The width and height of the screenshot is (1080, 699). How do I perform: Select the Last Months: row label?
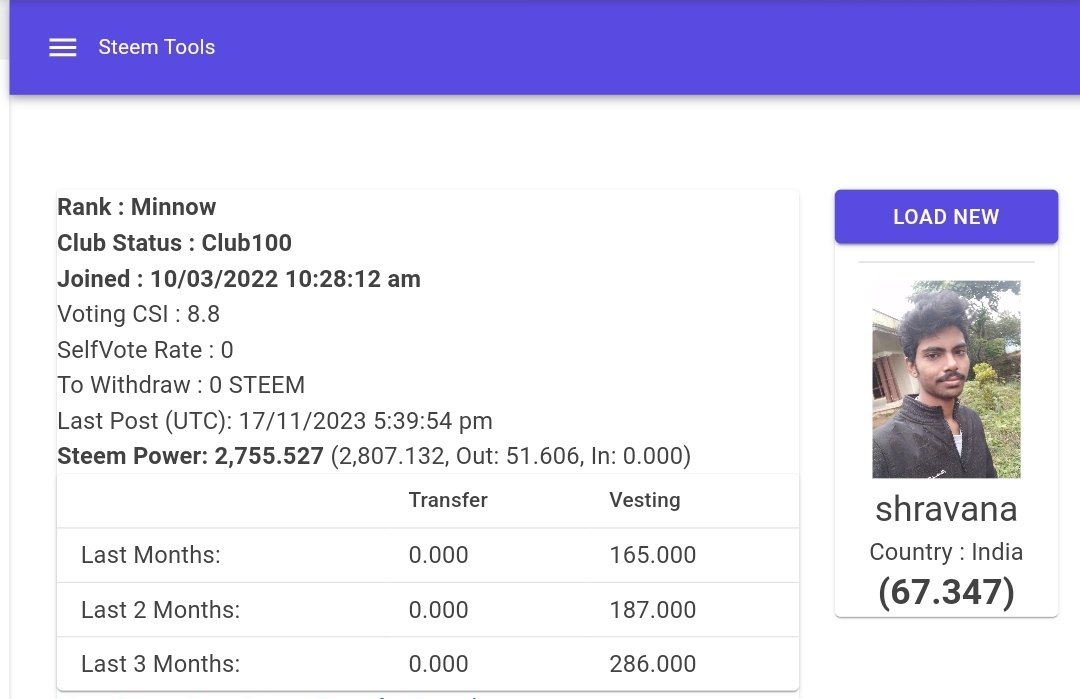point(151,555)
